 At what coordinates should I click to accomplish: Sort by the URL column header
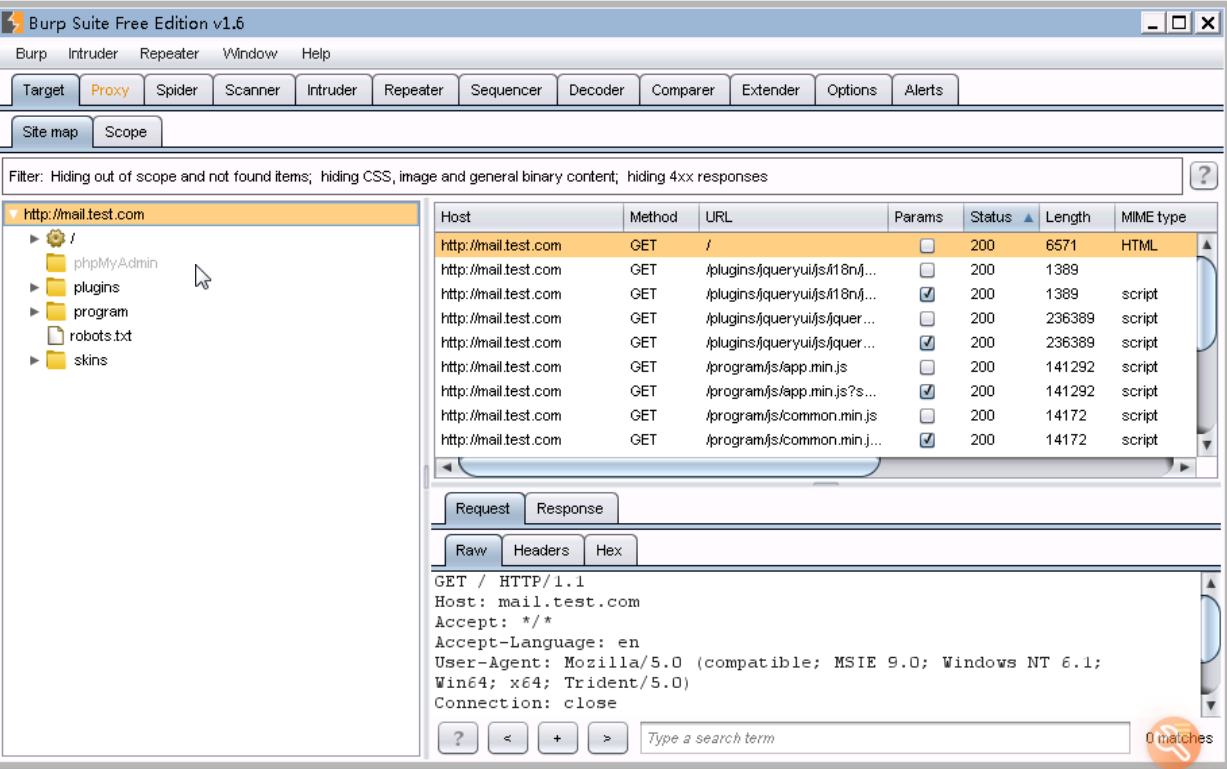(793, 217)
